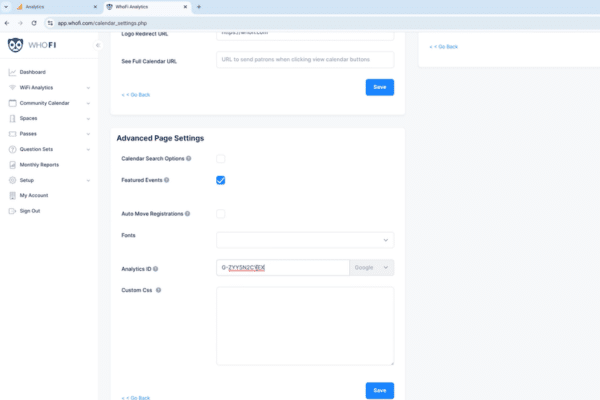600x400 pixels.
Task: Open the Google analytics provider dropdown
Action: tap(372, 268)
